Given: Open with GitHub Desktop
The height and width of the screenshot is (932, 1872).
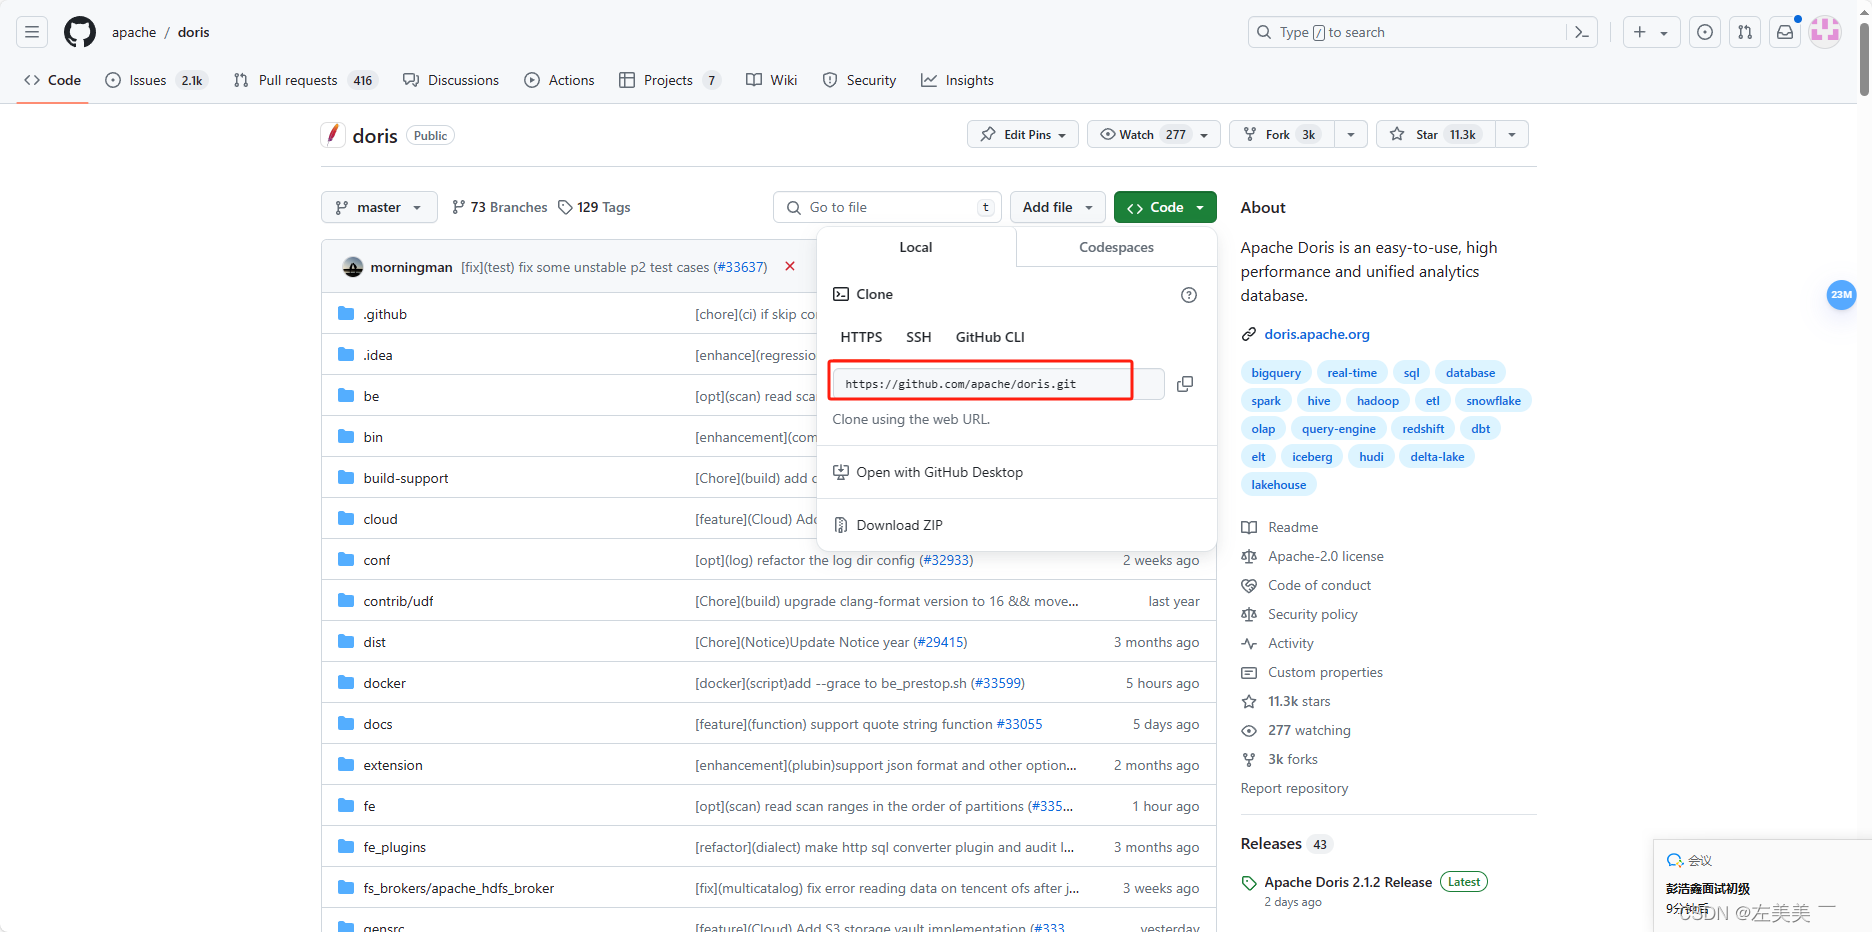Looking at the screenshot, I should point(939,471).
